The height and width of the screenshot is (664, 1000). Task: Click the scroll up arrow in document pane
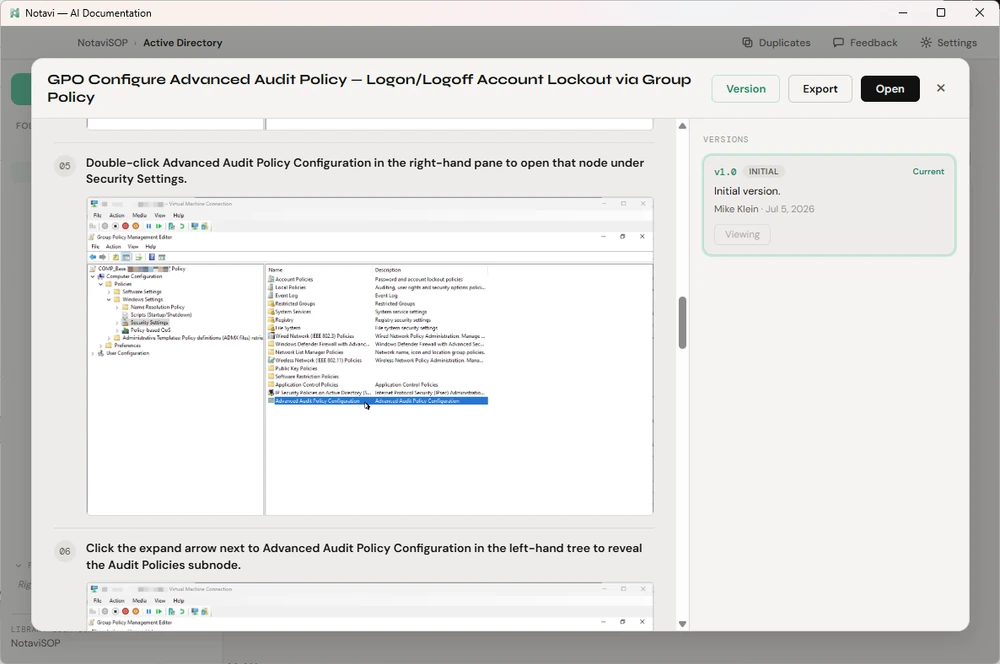pos(682,126)
